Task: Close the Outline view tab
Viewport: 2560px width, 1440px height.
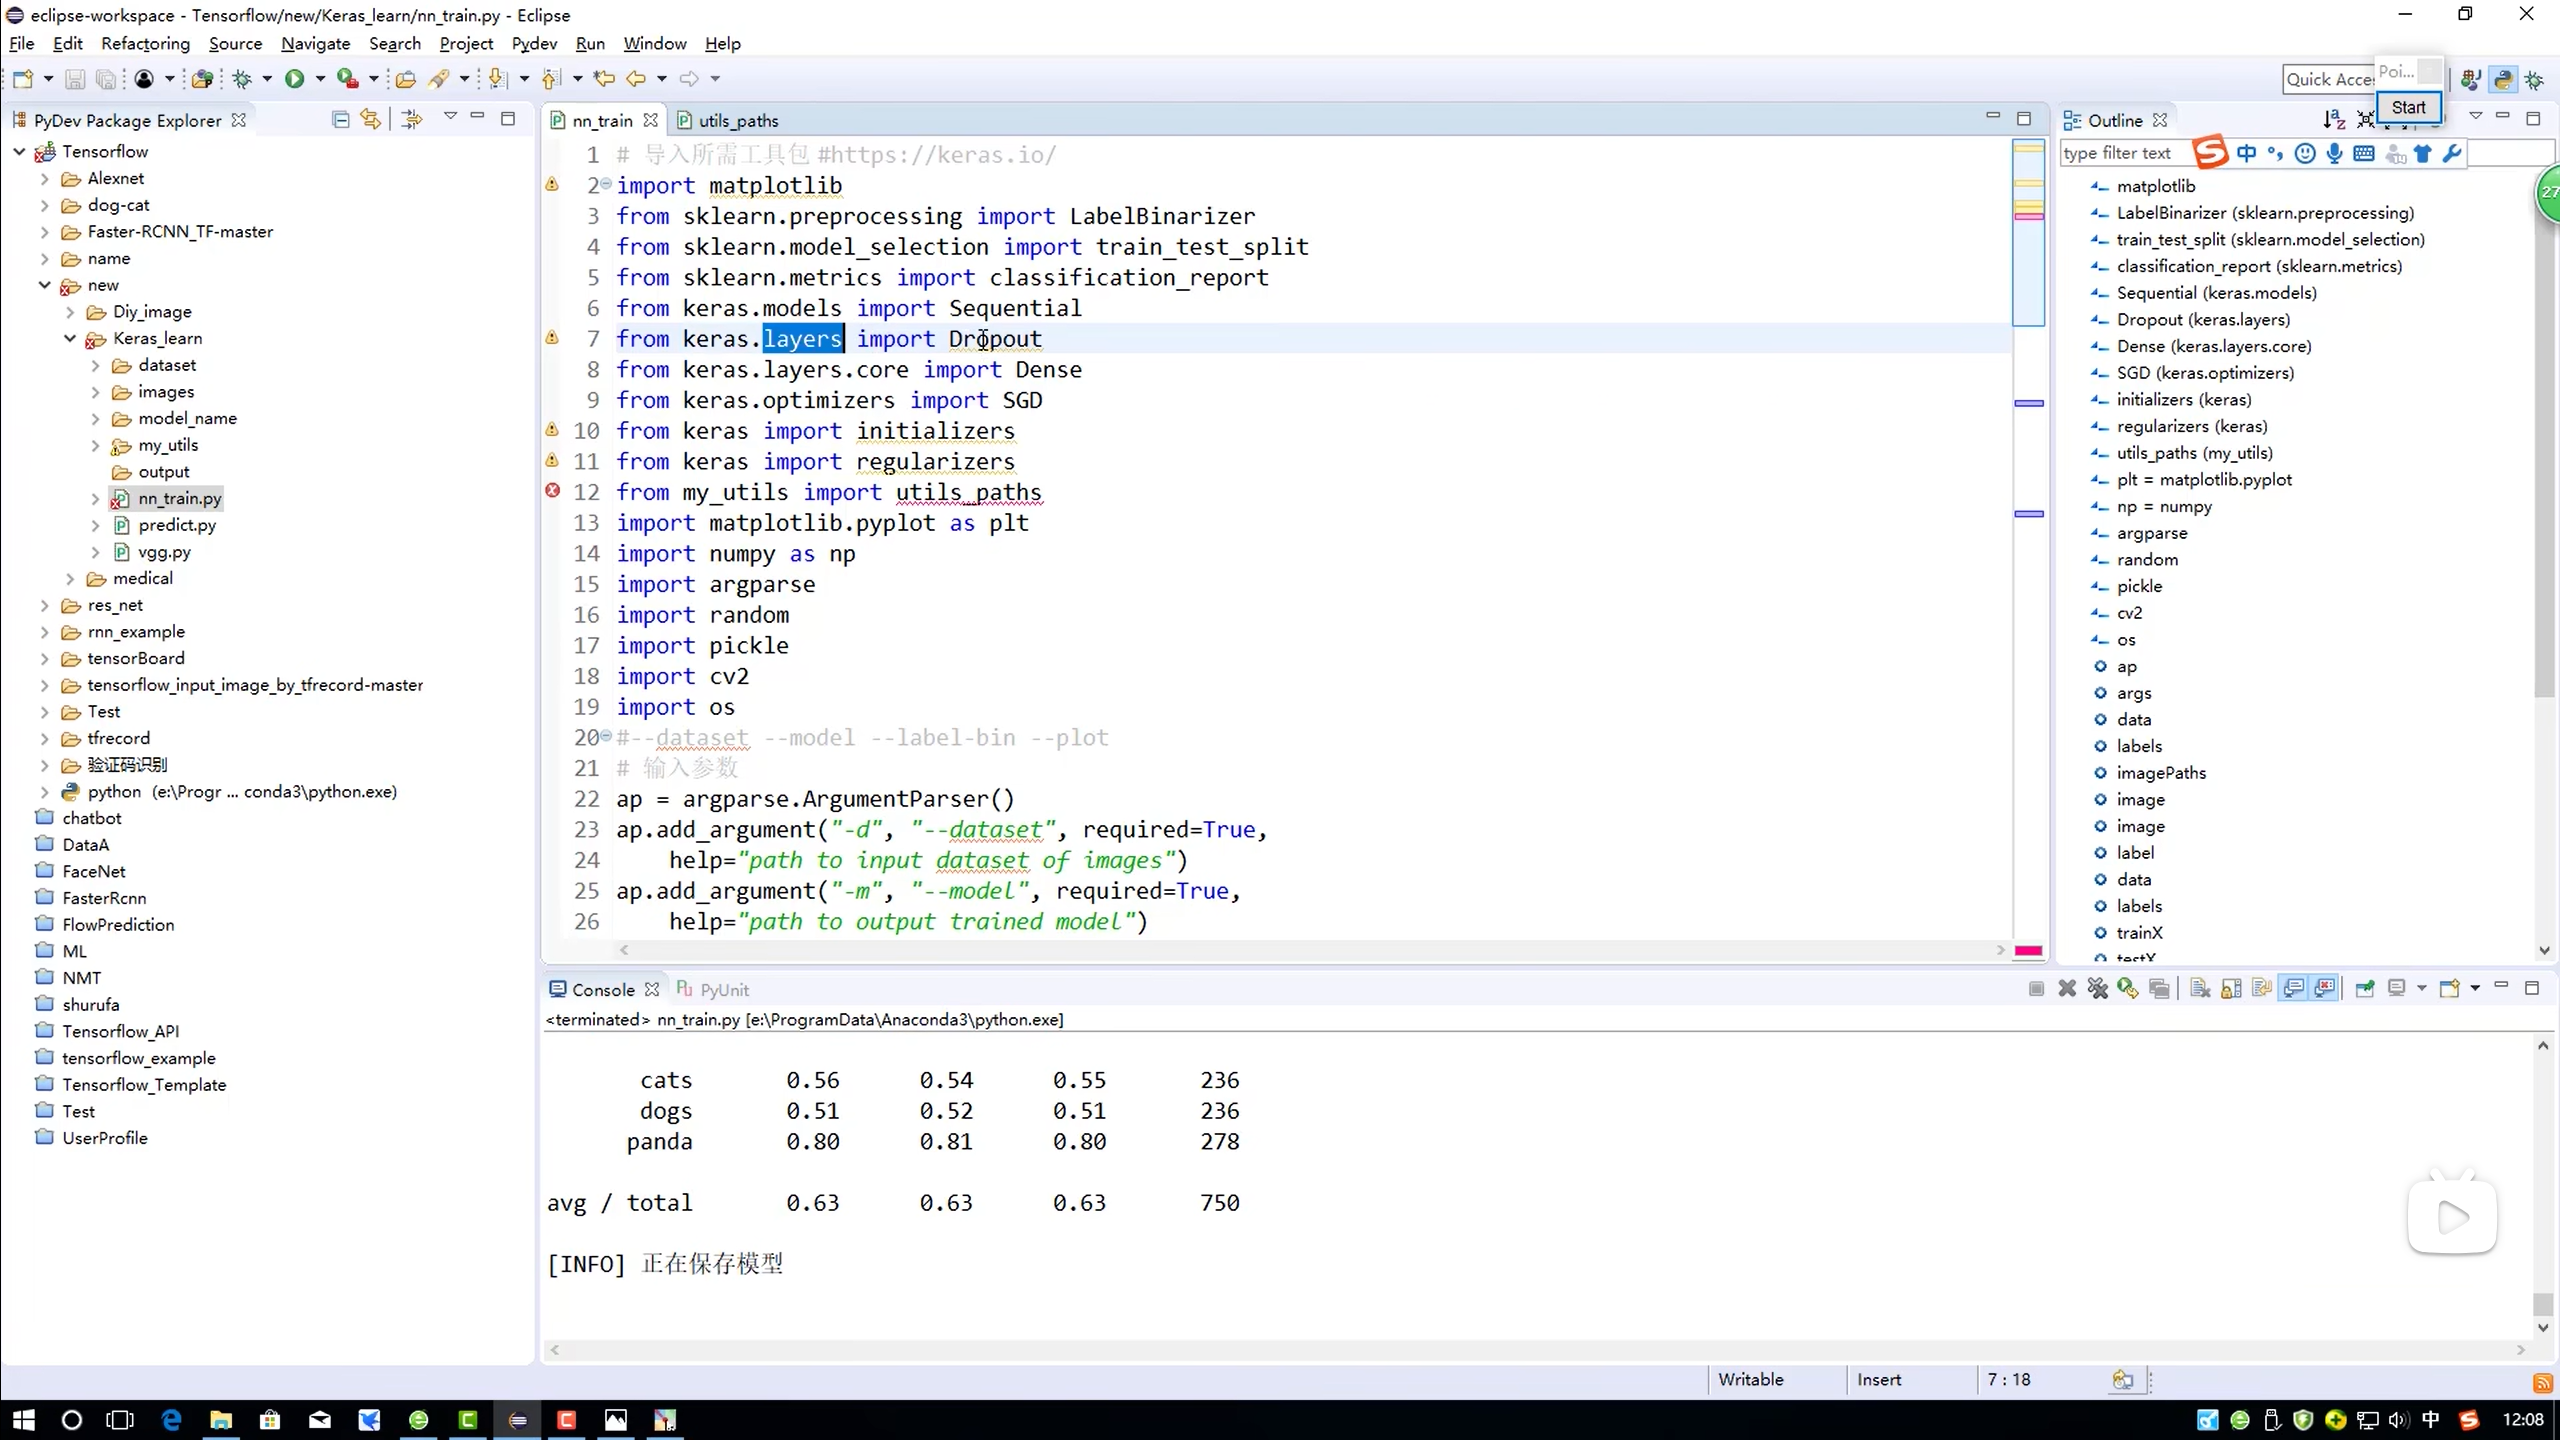Action: [x=2160, y=120]
